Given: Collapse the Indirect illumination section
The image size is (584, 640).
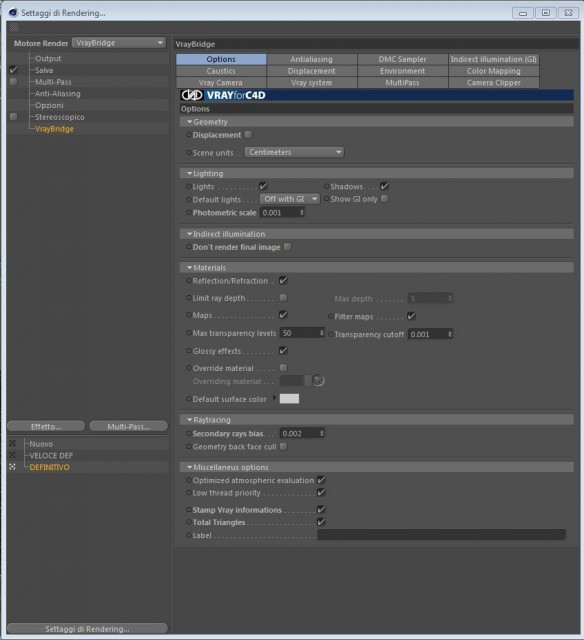Looking at the screenshot, I should tap(189, 234).
